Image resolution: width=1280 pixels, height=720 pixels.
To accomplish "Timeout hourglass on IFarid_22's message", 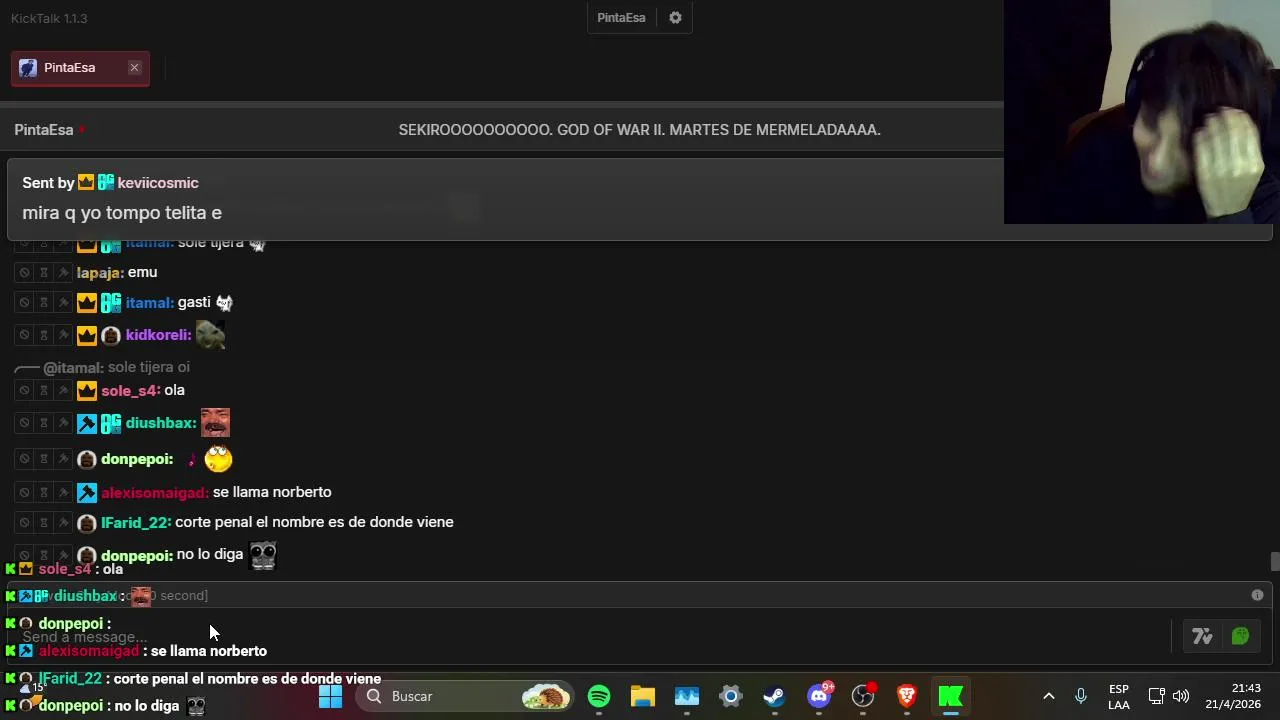I will click(x=44, y=523).
